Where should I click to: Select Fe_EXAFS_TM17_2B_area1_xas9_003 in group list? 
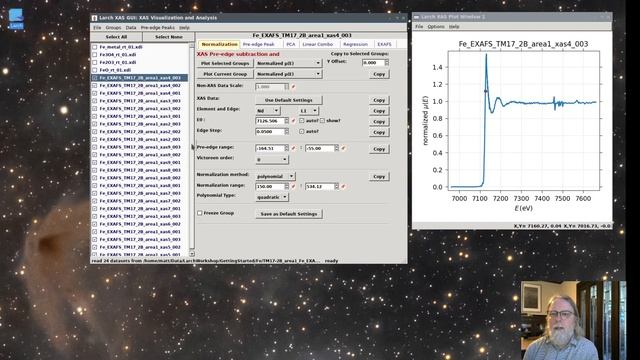pos(140,147)
